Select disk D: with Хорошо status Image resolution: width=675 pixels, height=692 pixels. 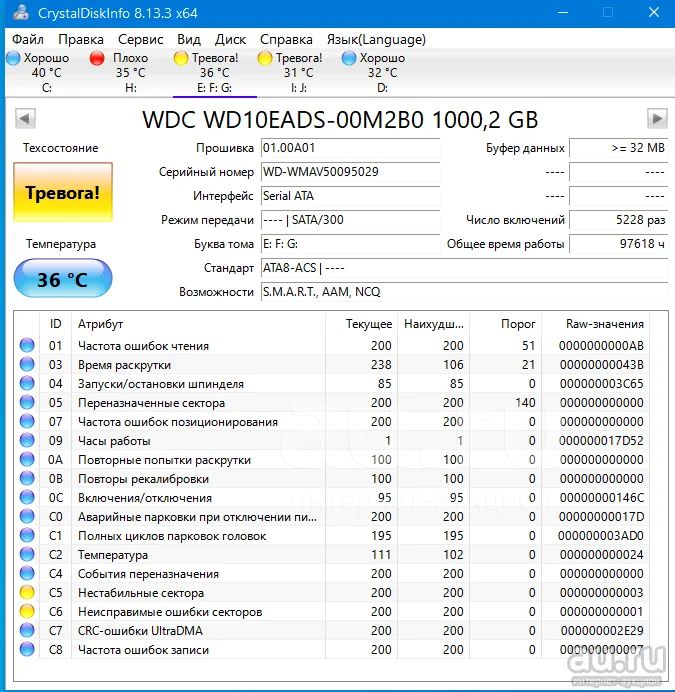pyautogui.click(x=382, y=72)
